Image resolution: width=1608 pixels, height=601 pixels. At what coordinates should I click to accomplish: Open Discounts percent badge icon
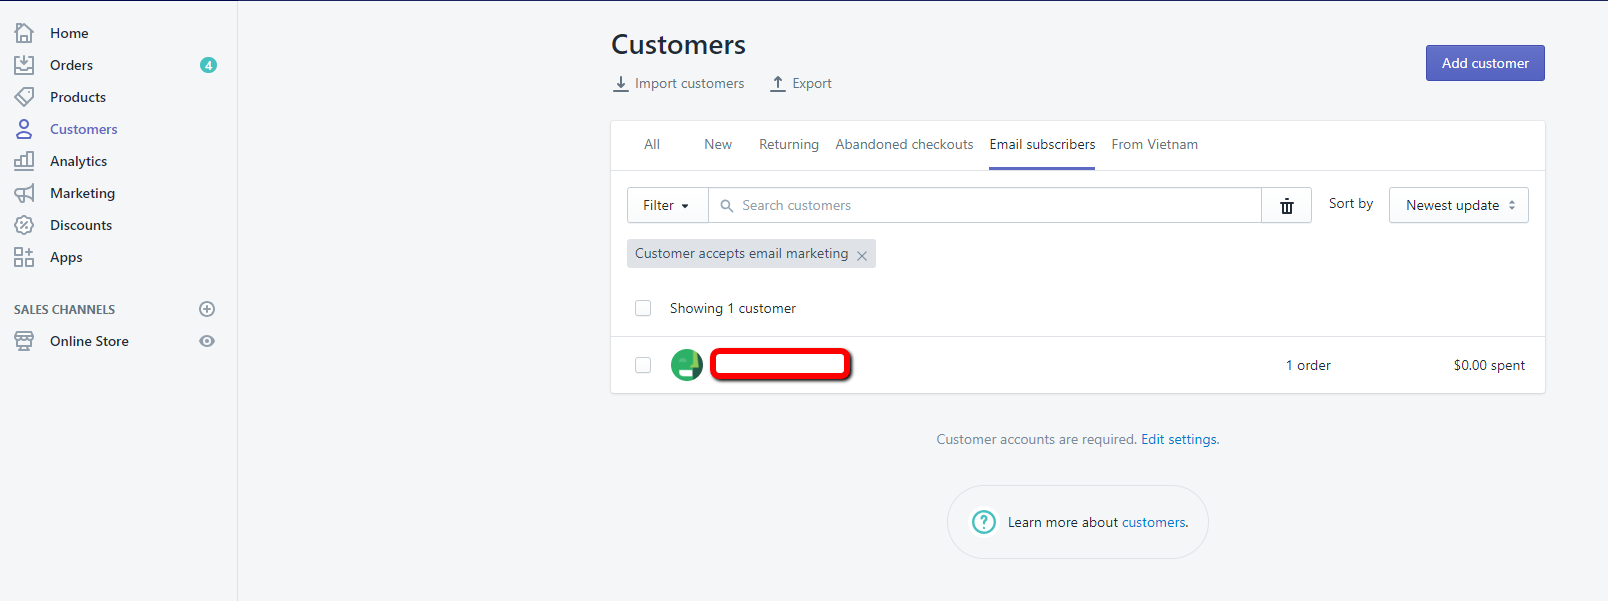(x=24, y=225)
